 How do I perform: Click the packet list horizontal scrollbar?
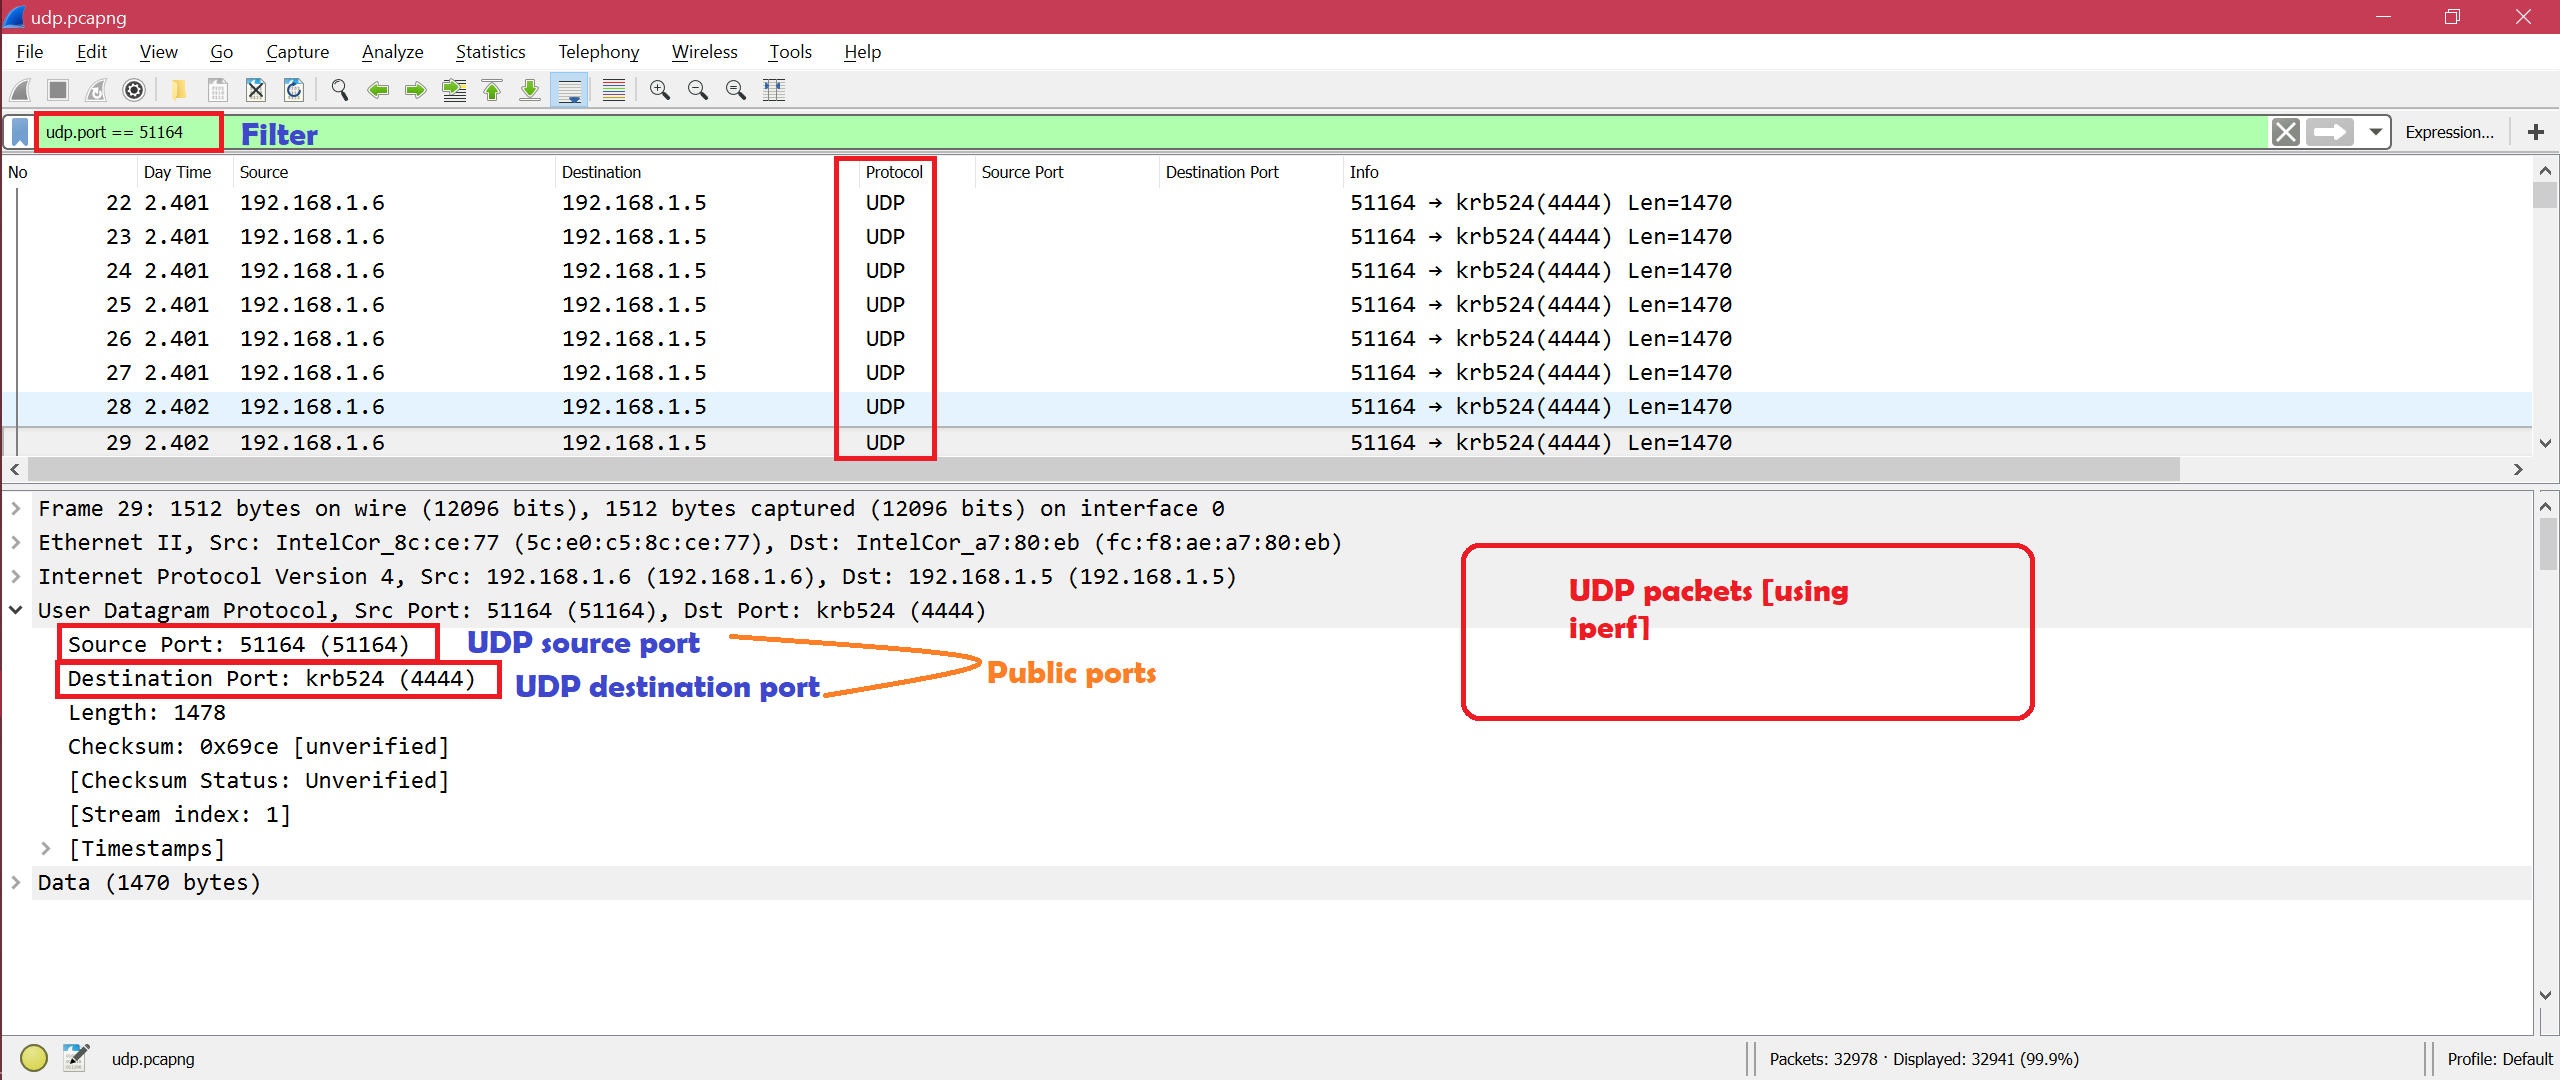pyautogui.click(x=1100, y=469)
